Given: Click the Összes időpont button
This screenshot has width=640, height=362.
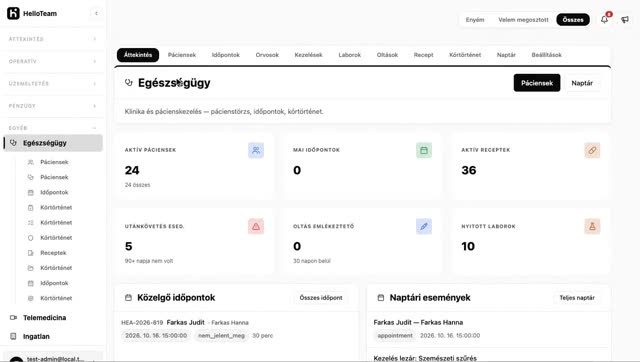Looking at the screenshot, I should [x=321, y=298].
